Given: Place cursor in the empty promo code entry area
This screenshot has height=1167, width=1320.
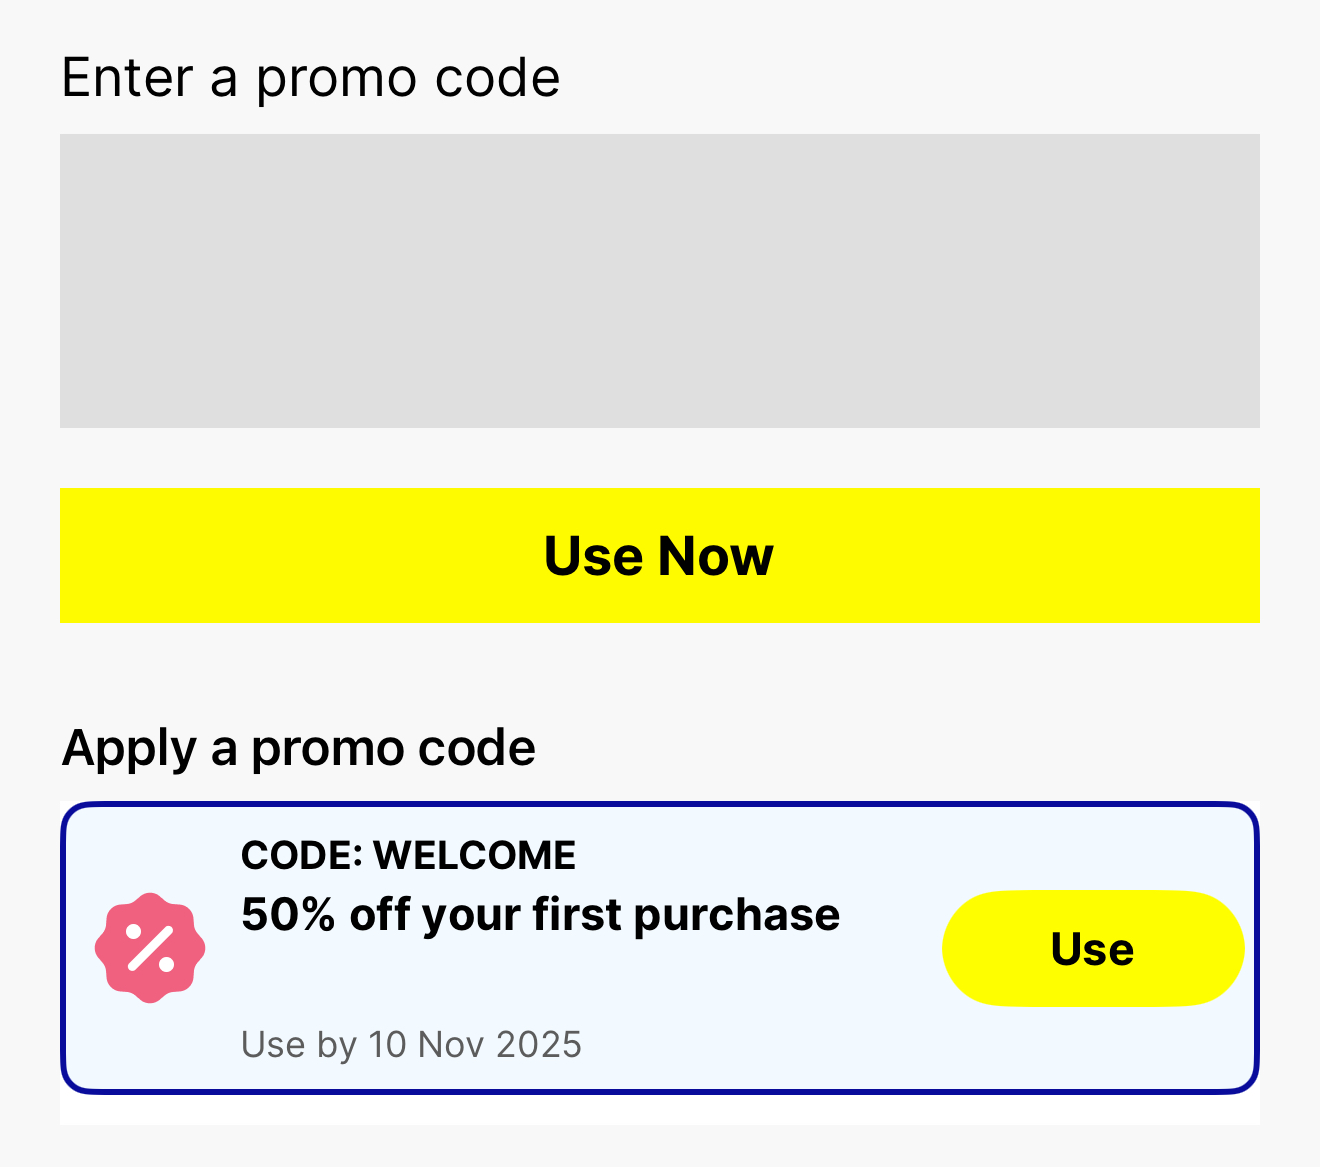Looking at the screenshot, I should click(x=659, y=281).
